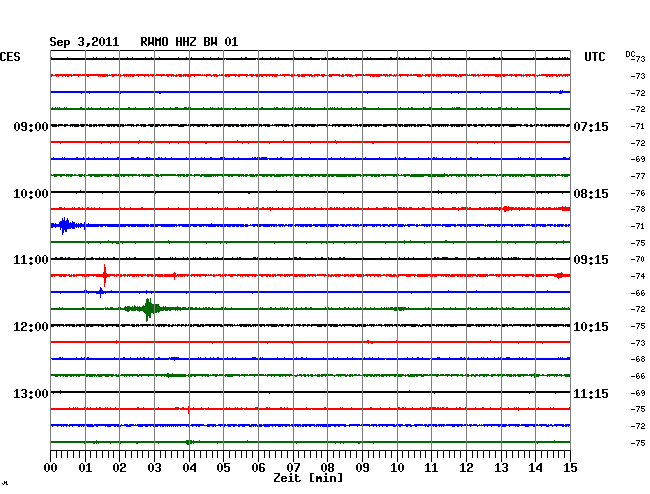This screenshot has height=494, width=650.
Task: Click the DC value -68
Action: click(x=638, y=359)
